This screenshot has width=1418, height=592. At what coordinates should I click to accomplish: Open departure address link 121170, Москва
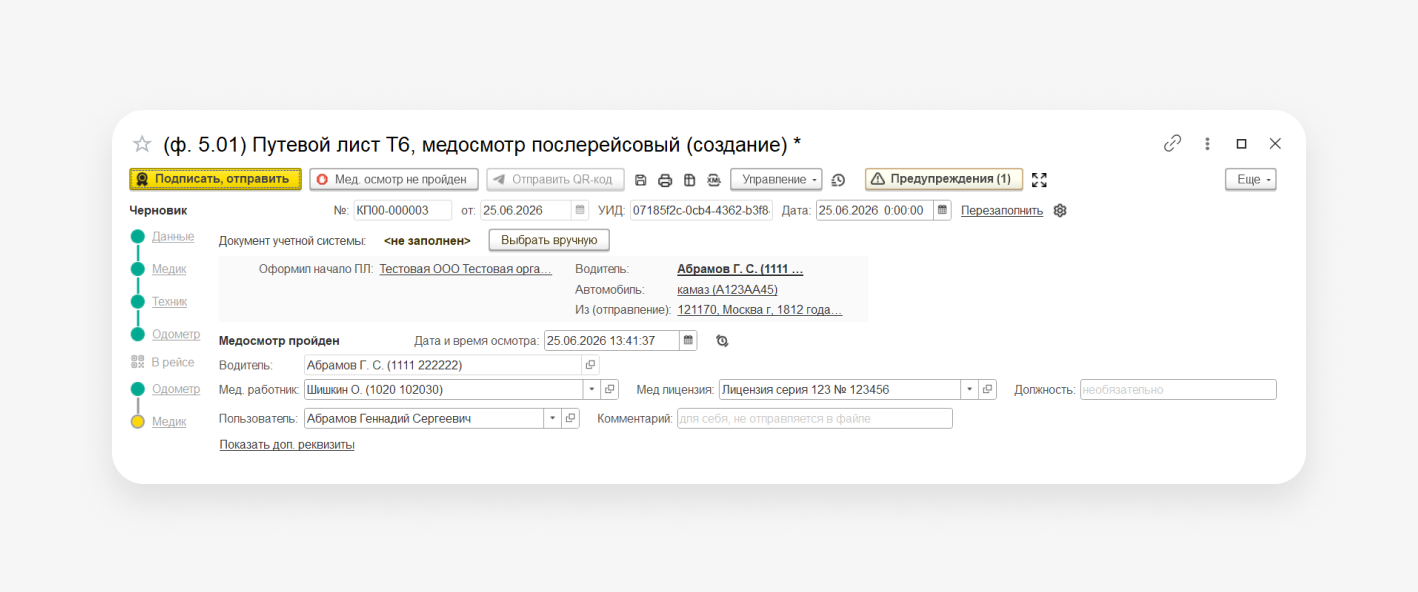coord(760,310)
